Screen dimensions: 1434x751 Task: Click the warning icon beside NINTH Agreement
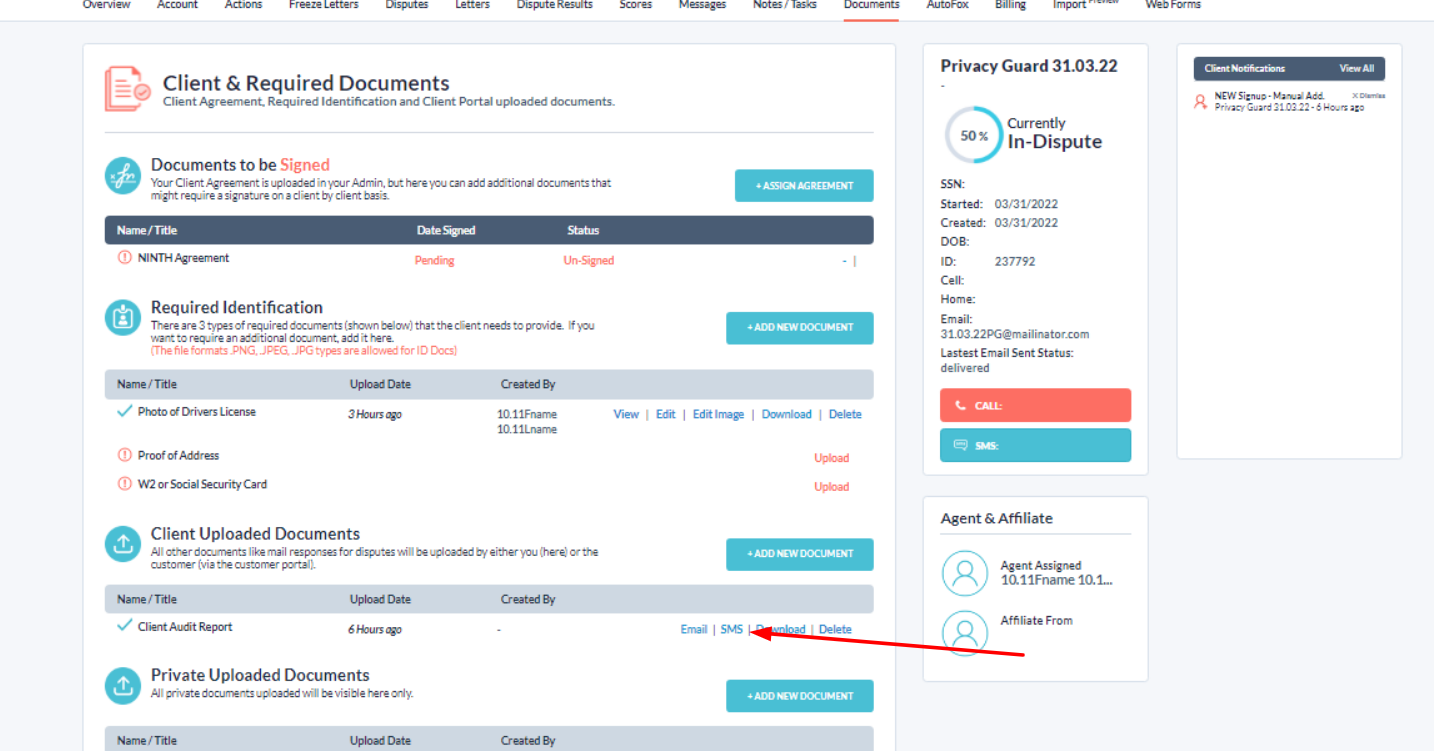(125, 258)
